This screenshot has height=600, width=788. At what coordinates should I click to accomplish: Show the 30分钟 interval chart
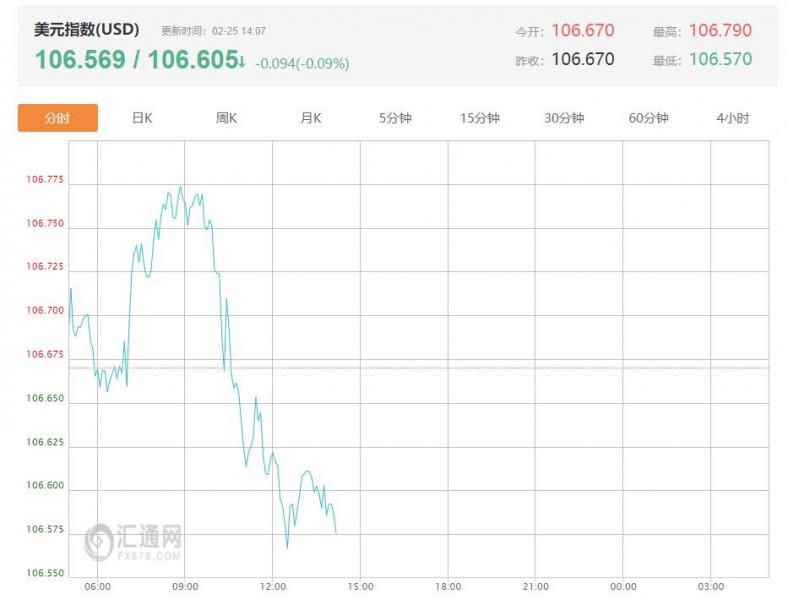564,118
